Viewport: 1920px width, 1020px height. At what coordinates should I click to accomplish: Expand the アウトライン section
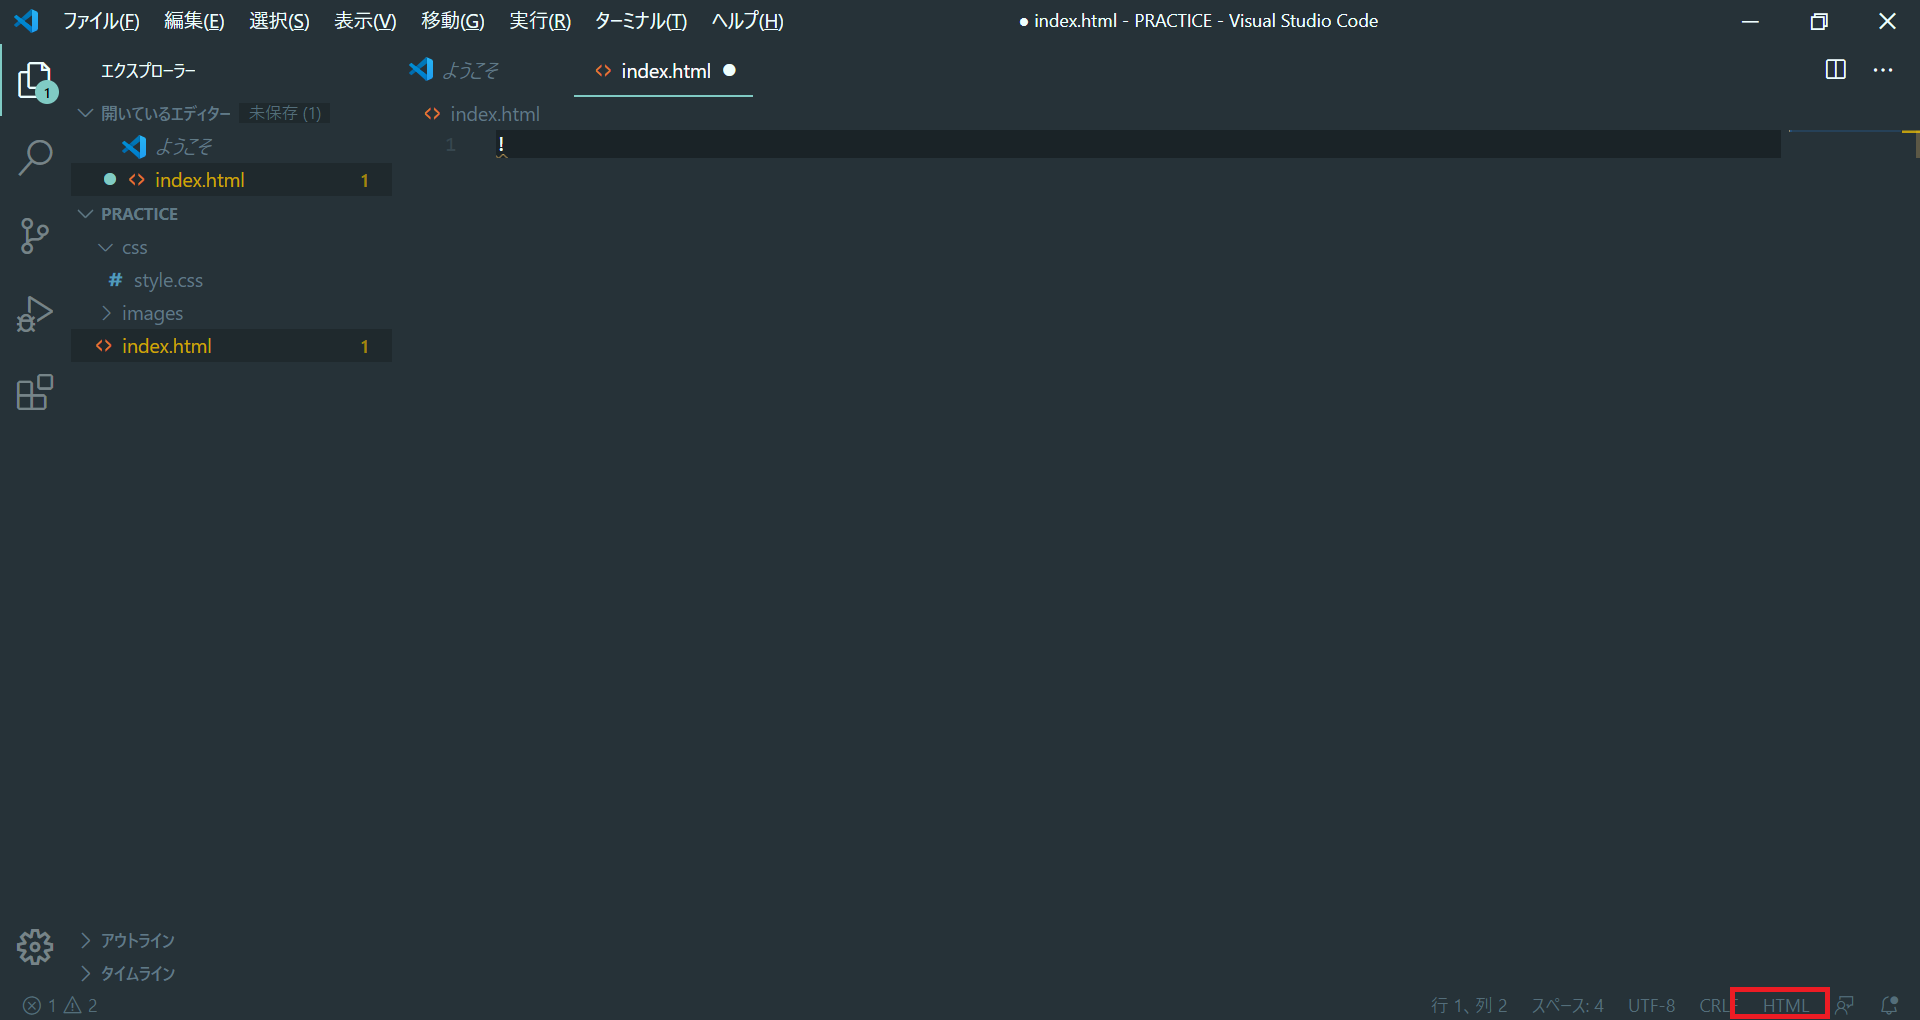(x=137, y=940)
